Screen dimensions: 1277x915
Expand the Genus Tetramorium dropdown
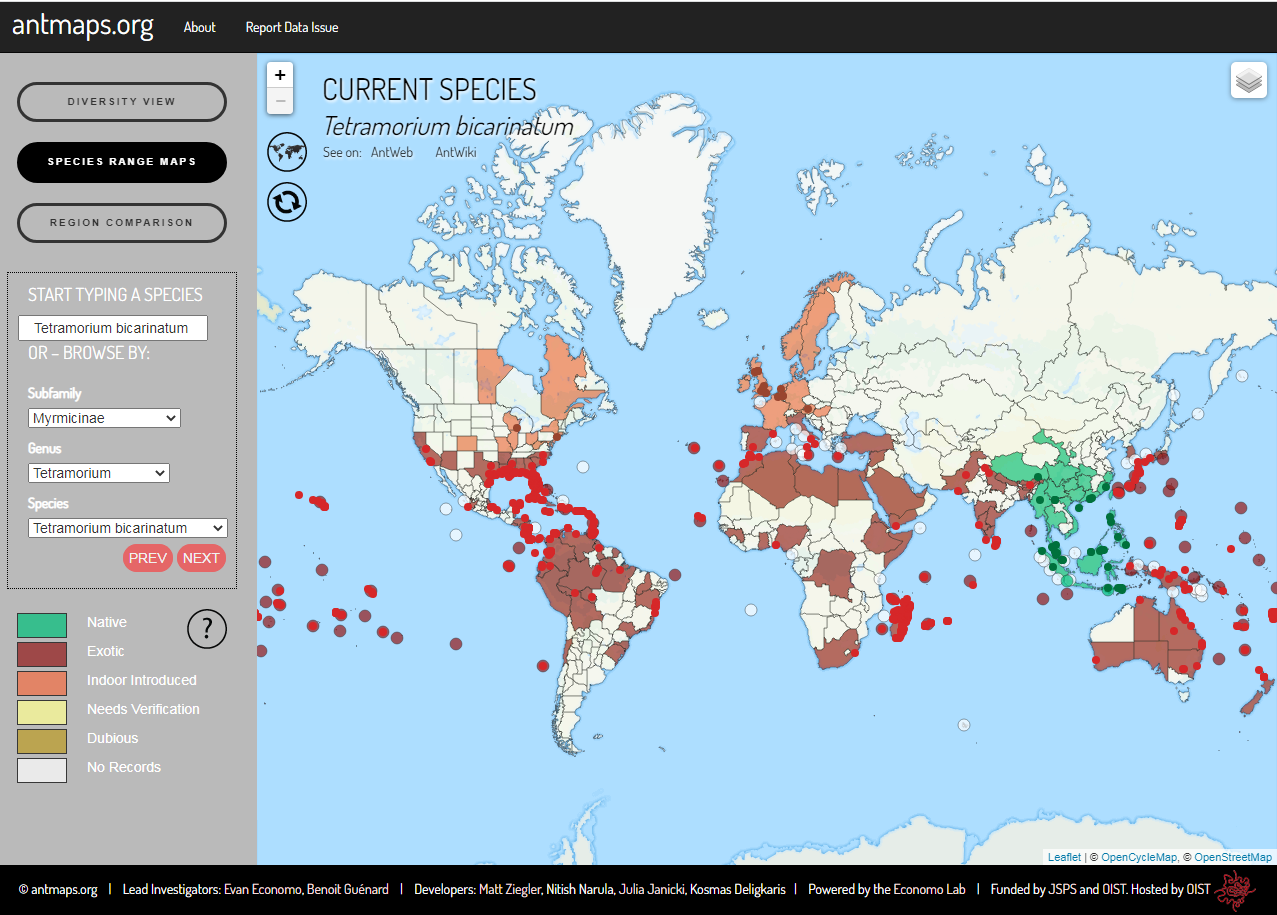point(99,473)
